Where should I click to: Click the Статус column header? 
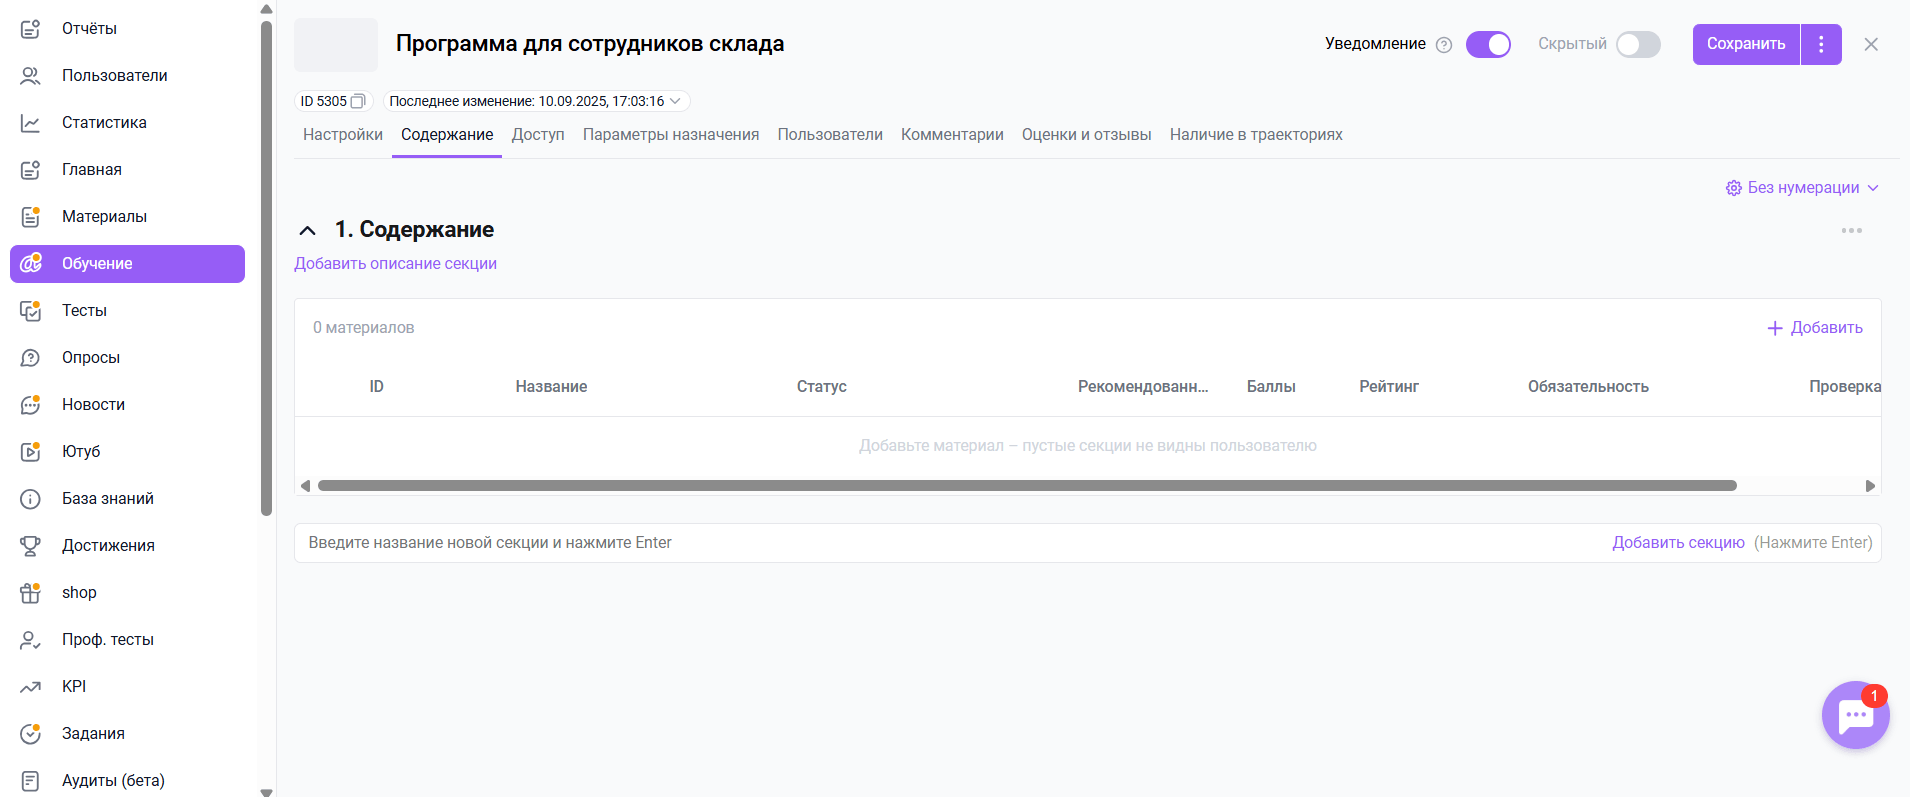[x=822, y=387]
